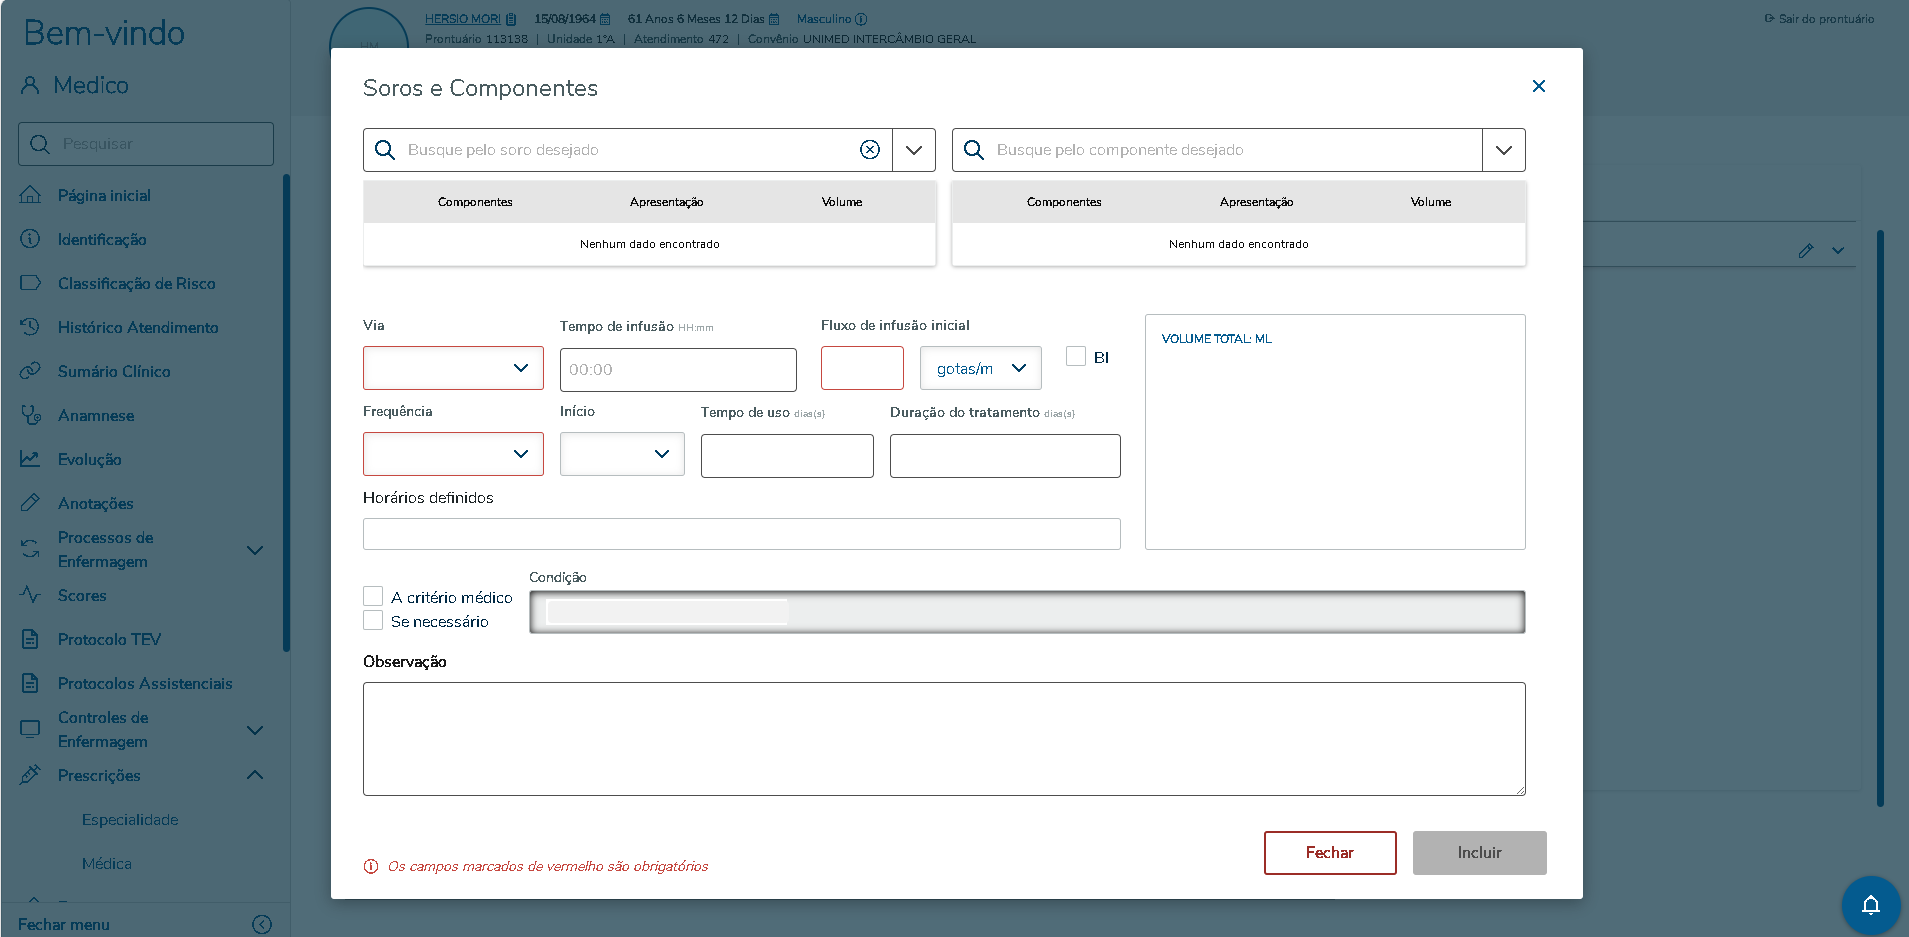Open the gotas/m unit dropdown
Image resolution: width=1909 pixels, height=937 pixels.
point(980,368)
